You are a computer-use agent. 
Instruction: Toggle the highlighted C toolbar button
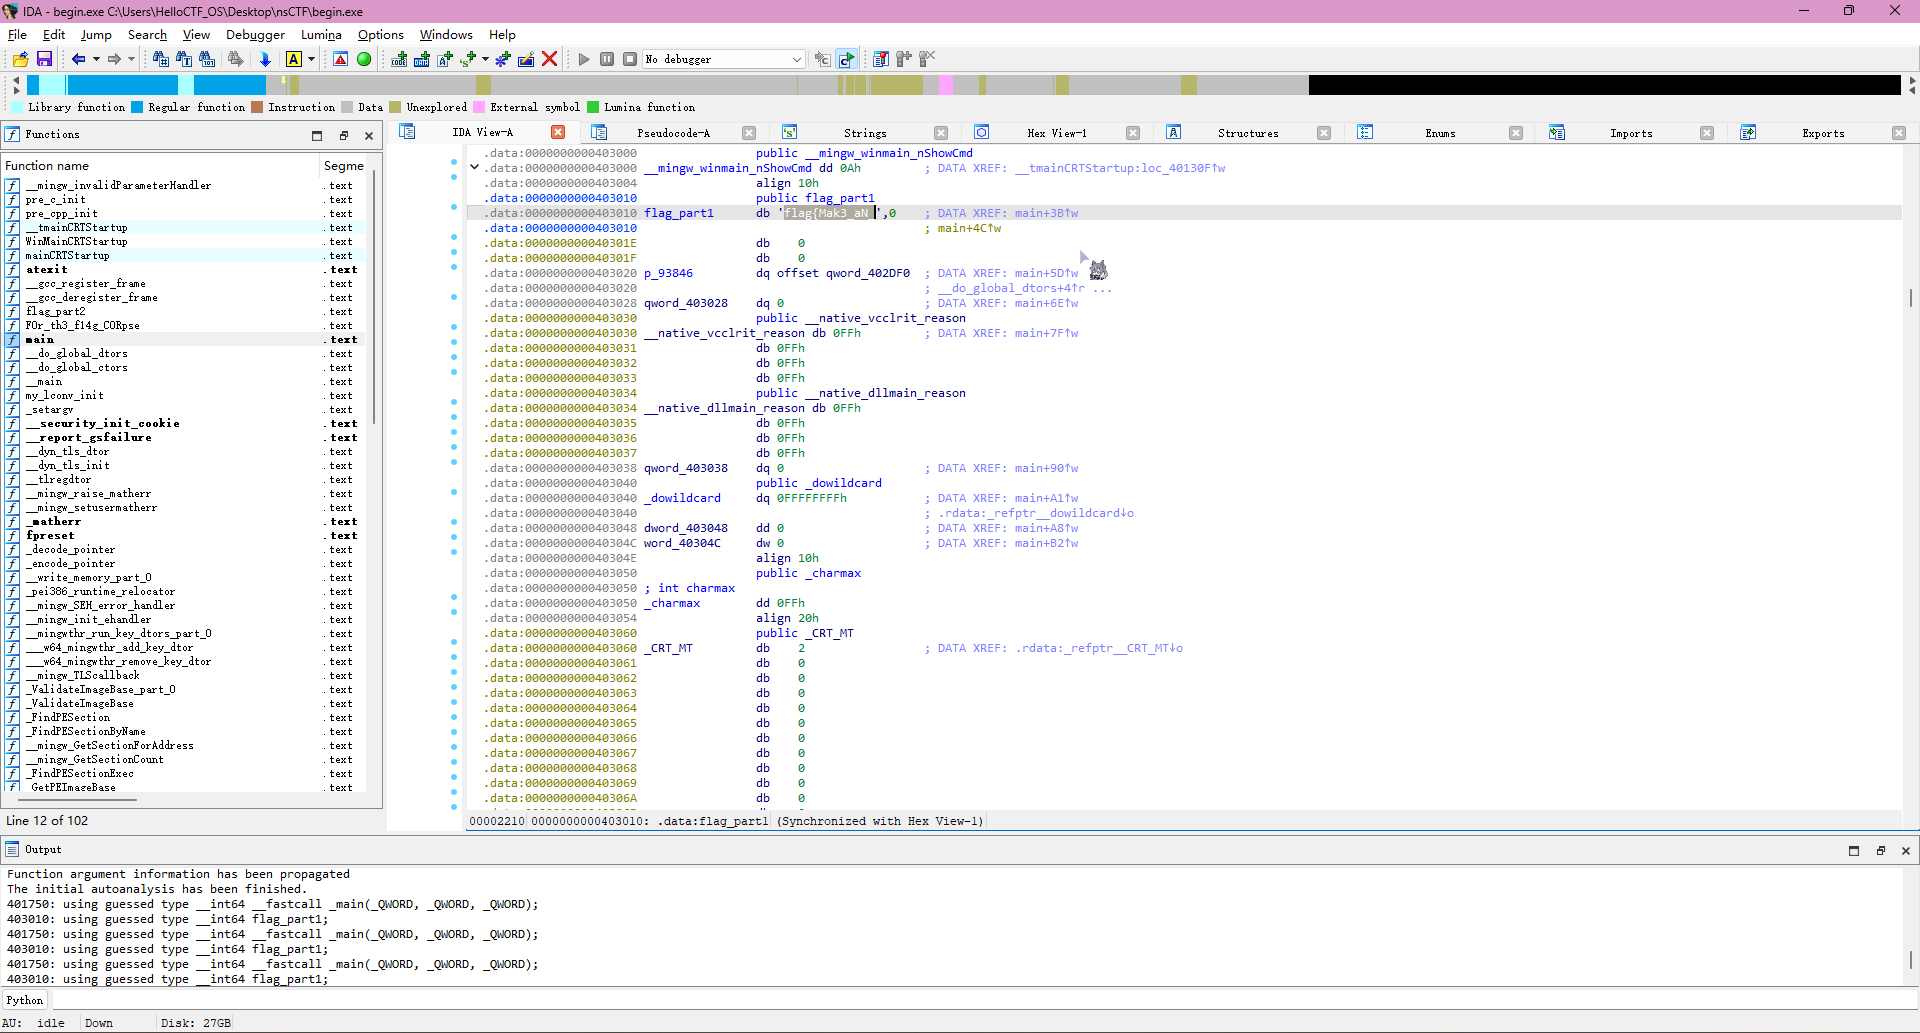point(846,60)
